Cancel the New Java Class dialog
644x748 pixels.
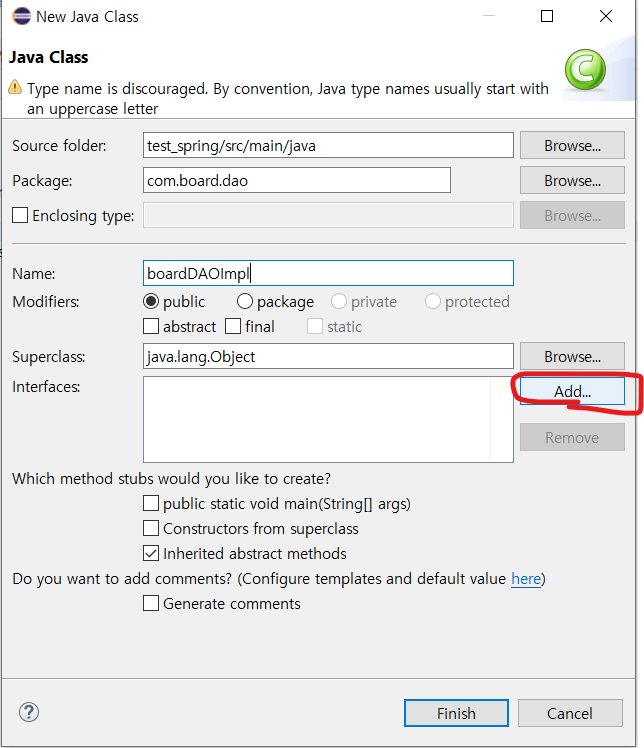[x=570, y=713]
